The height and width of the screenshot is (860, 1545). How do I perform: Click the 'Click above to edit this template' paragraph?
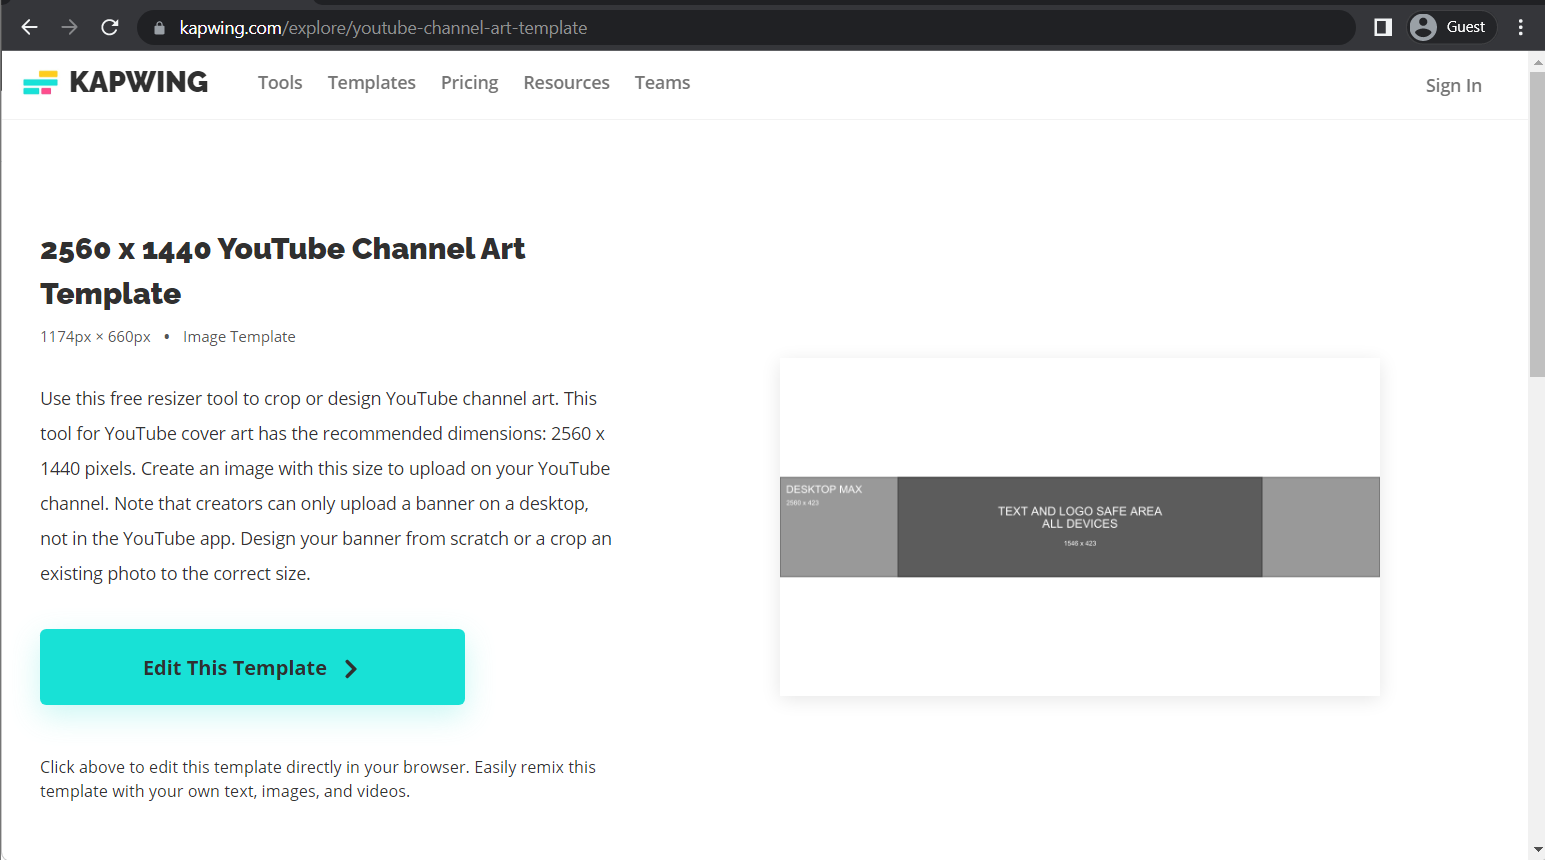point(318,779)
